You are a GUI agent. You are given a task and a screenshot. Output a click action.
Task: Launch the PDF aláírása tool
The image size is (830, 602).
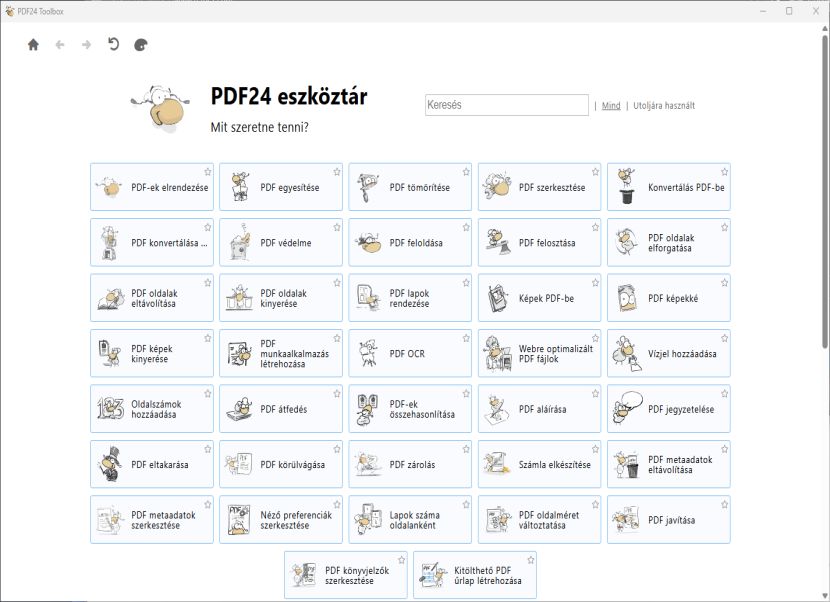(x=539, y=409)
